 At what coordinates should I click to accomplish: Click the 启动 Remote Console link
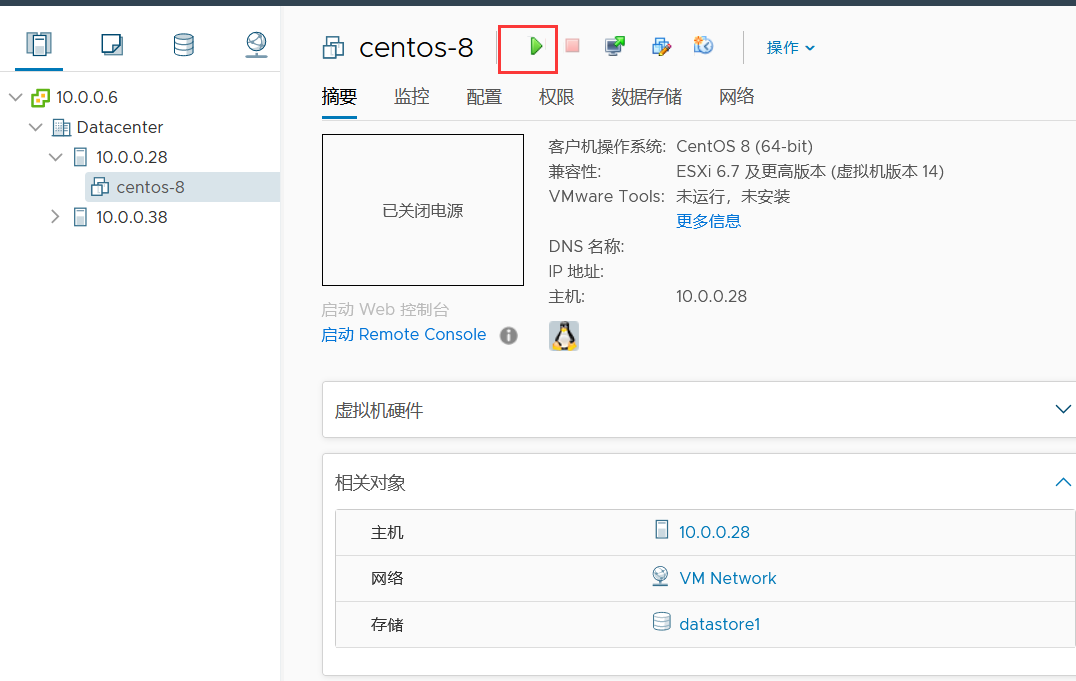[x=404, y=334]
